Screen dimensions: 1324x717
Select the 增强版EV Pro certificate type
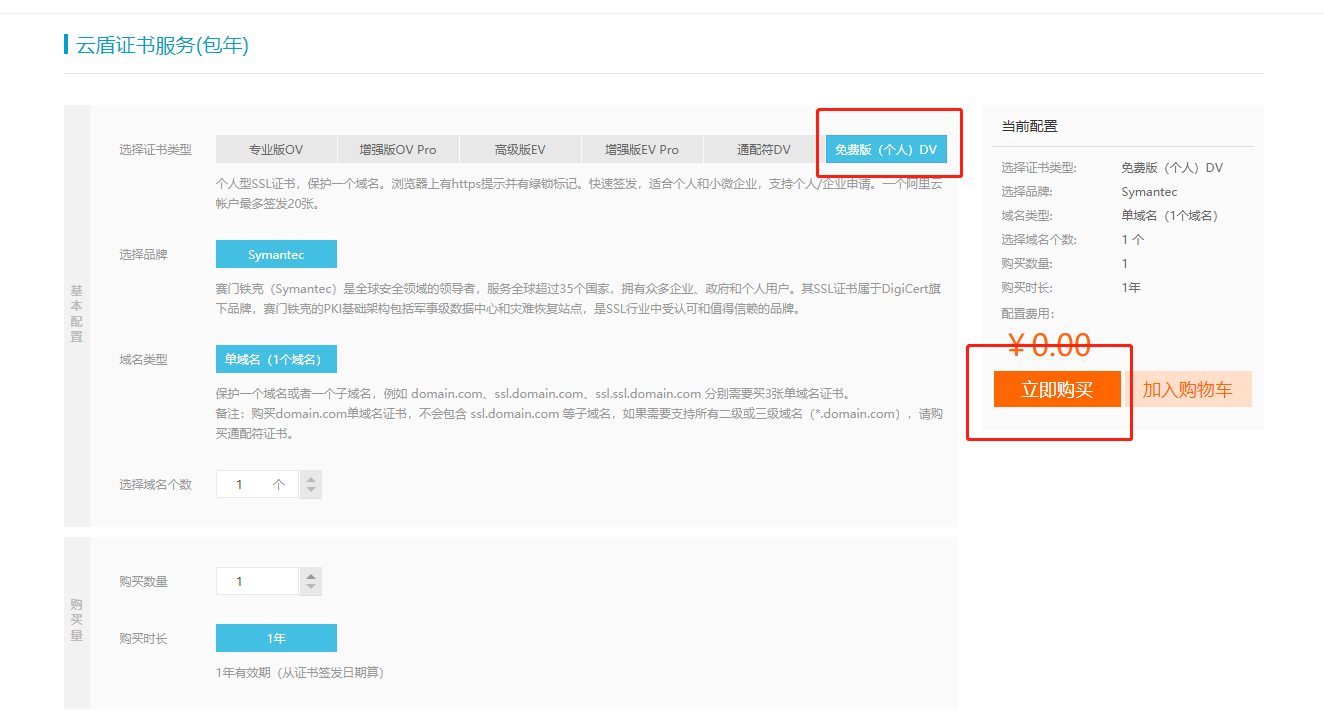642,148
